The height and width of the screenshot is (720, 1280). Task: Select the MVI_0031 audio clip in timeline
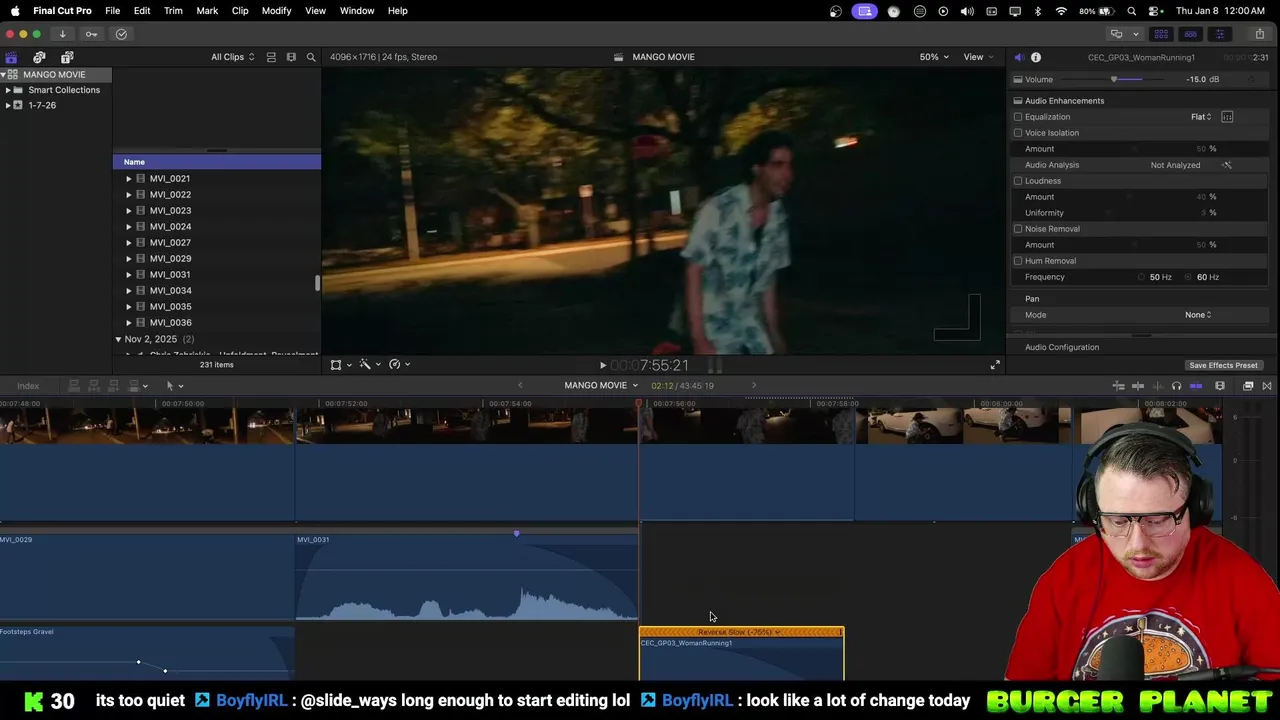[467, 578]
